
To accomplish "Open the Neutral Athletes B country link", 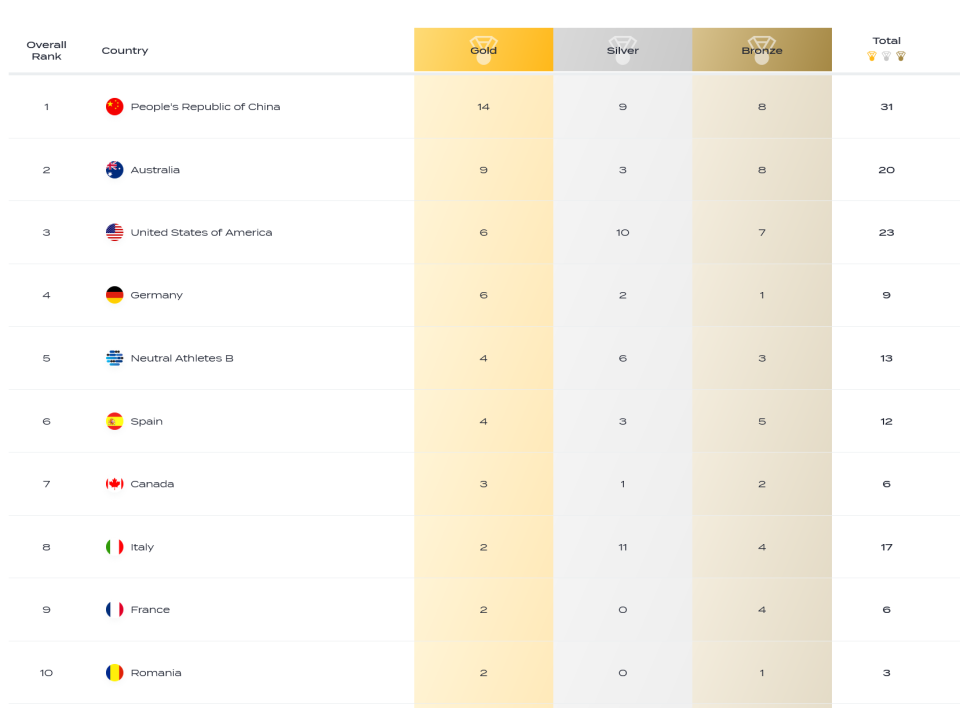I will pyautogui.click(x=182, y=358).
